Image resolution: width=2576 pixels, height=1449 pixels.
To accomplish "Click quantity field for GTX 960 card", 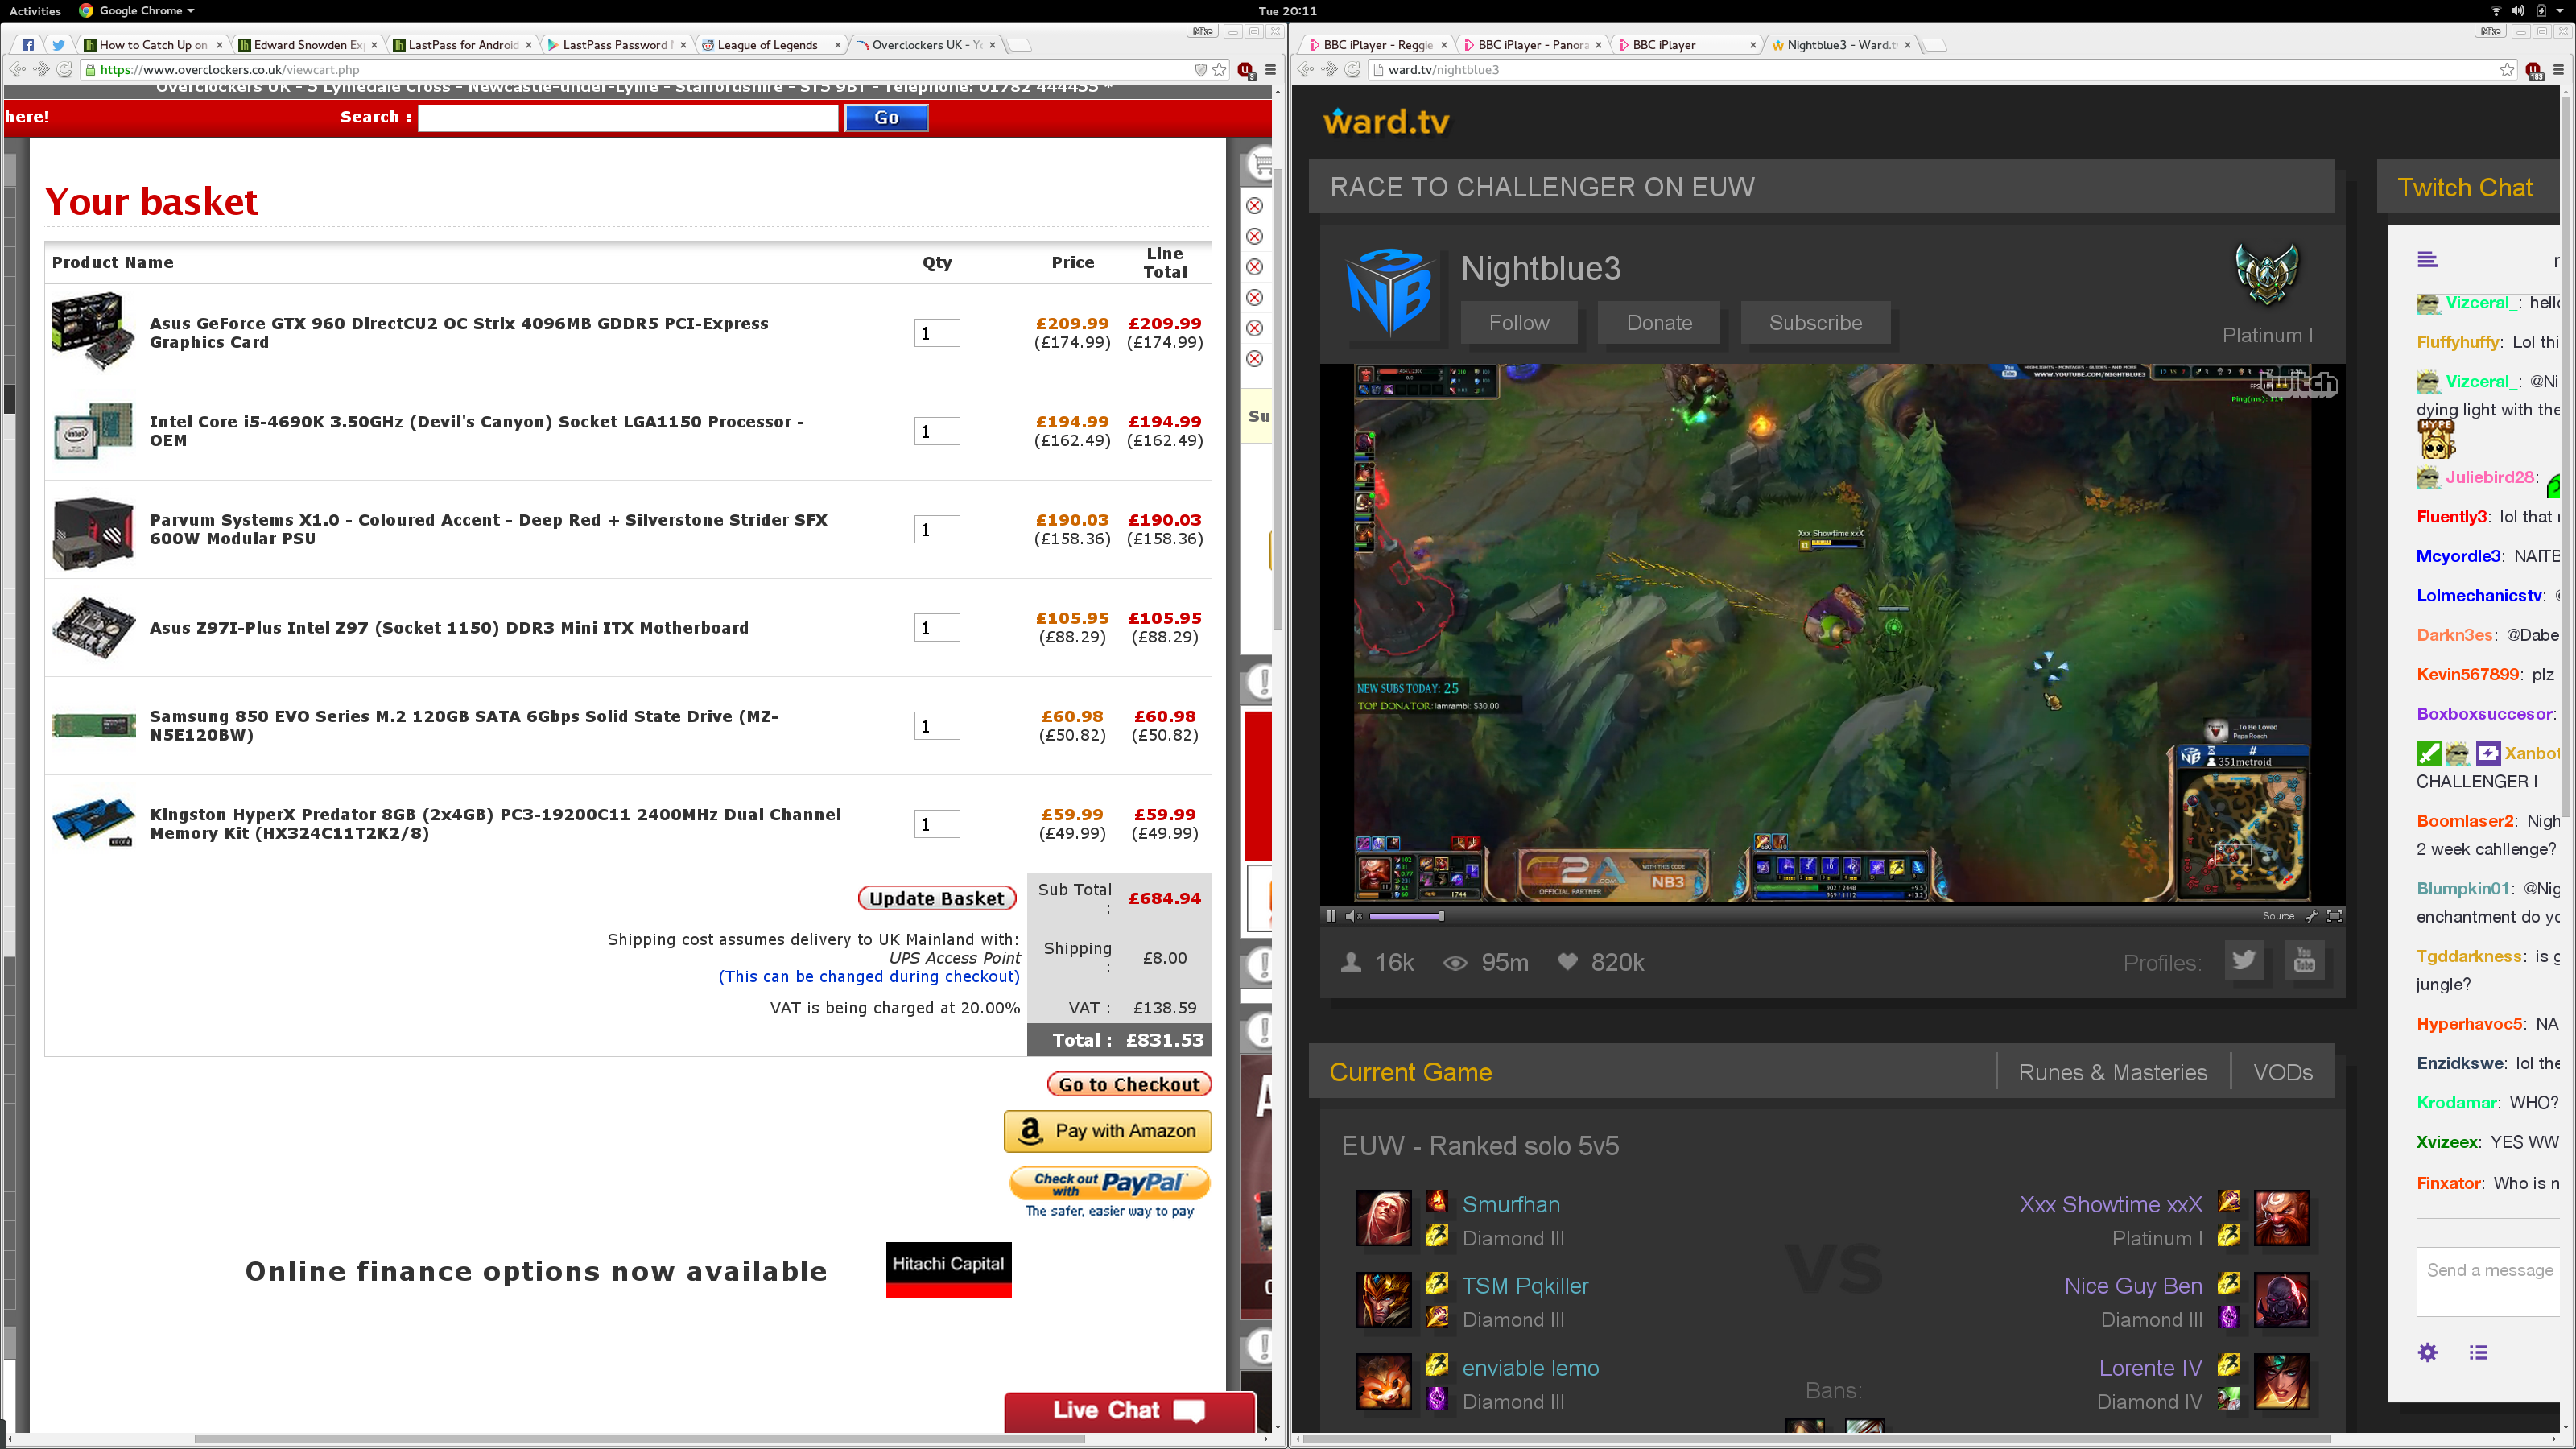I will tap(936, 333).
